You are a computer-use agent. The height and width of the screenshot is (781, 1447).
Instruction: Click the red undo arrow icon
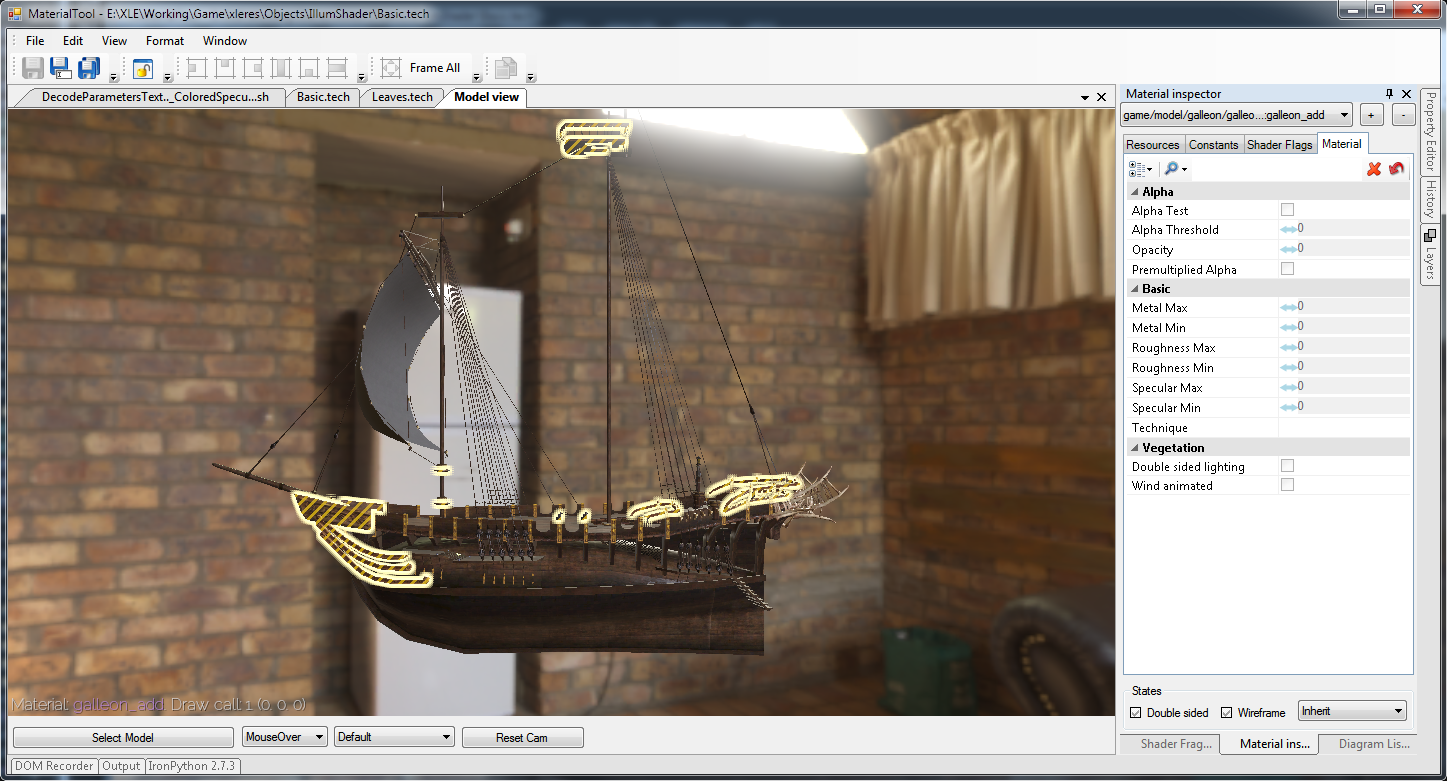[x=1397, y=169]
